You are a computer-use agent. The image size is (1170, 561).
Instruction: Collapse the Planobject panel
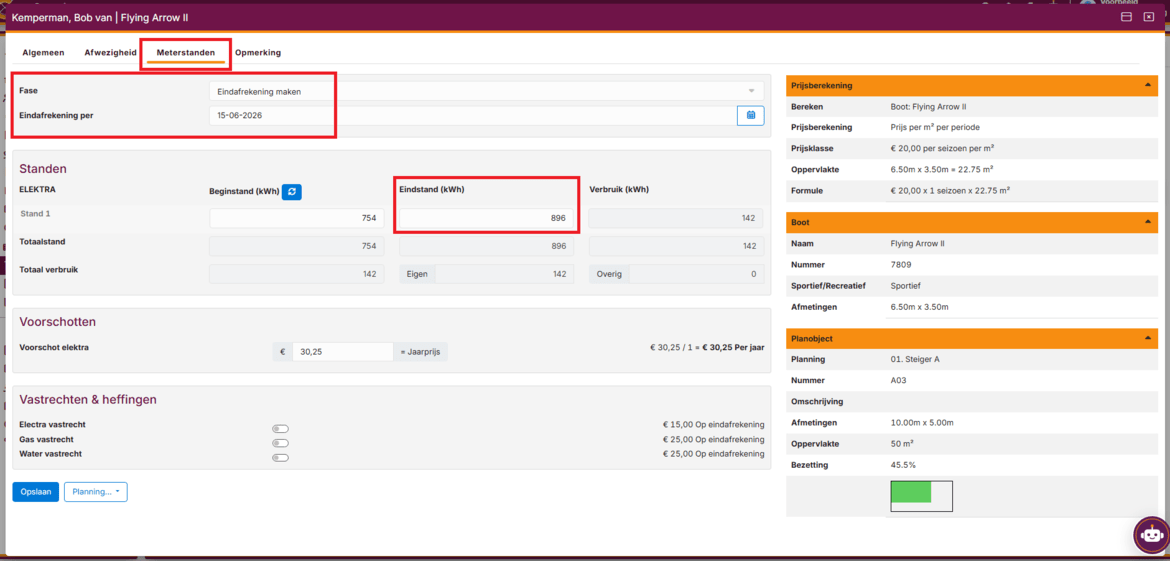[x=1147, y=339]
